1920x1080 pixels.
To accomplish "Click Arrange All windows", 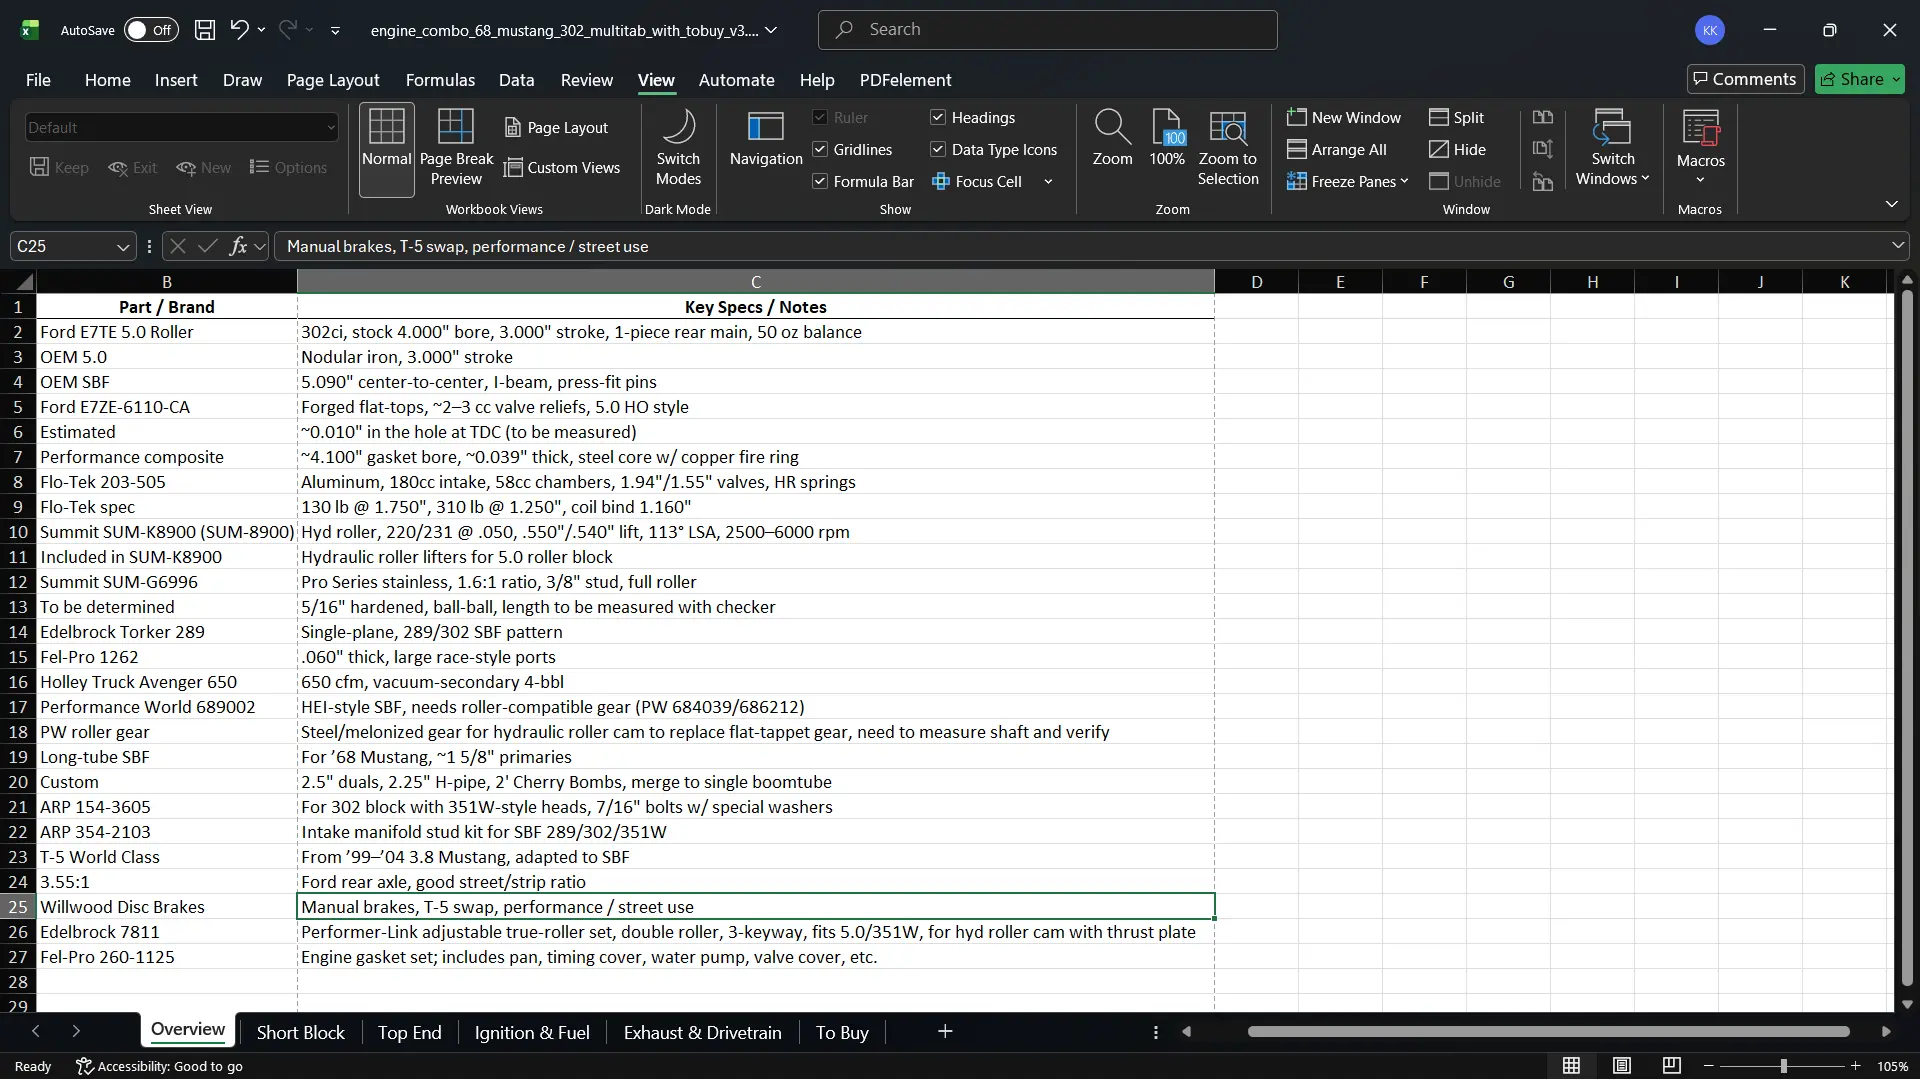I will coord(1337,150).
